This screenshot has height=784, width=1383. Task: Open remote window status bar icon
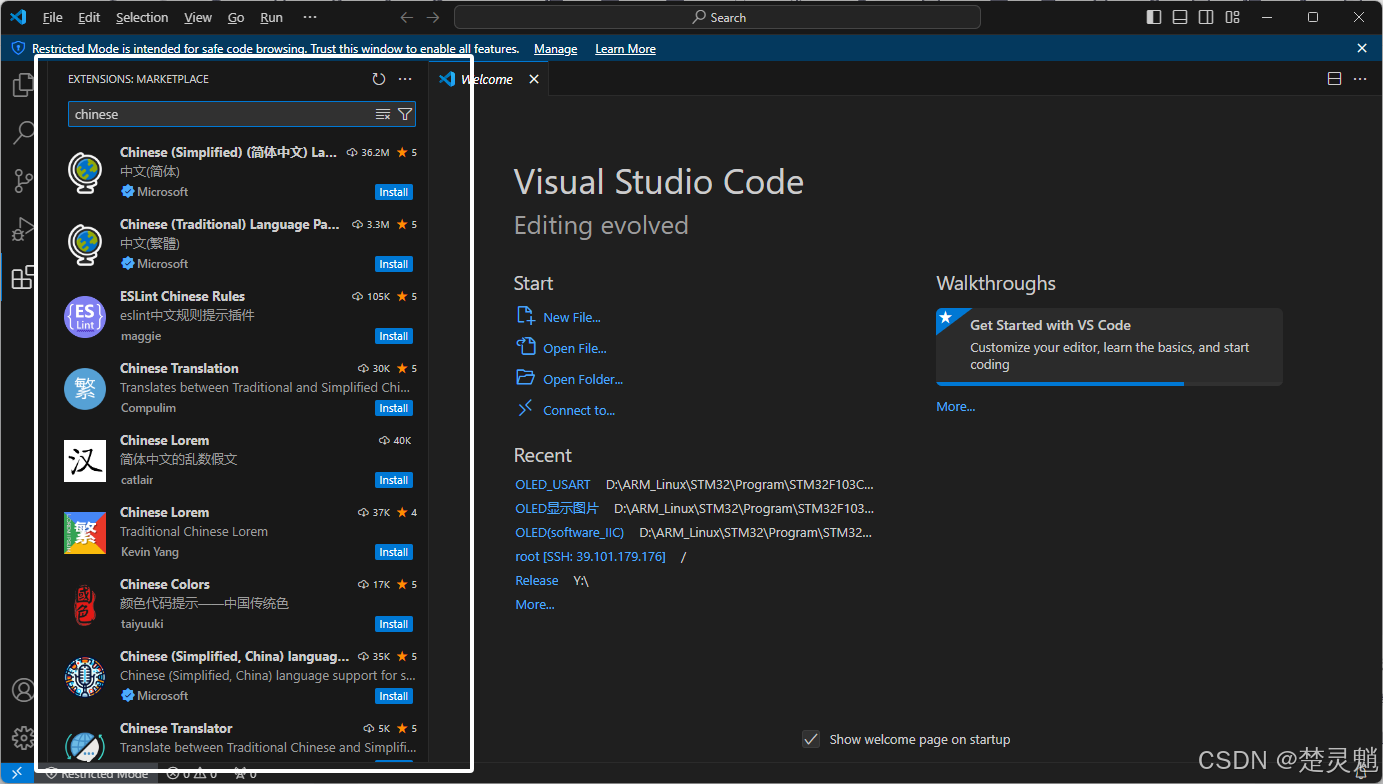point(18,774)
